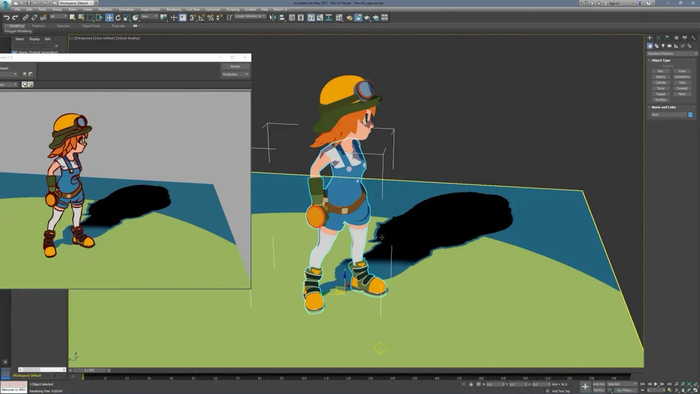Click the Bind to Space Warp icon
Screen dimensions: 700x394
click(43, 17)
